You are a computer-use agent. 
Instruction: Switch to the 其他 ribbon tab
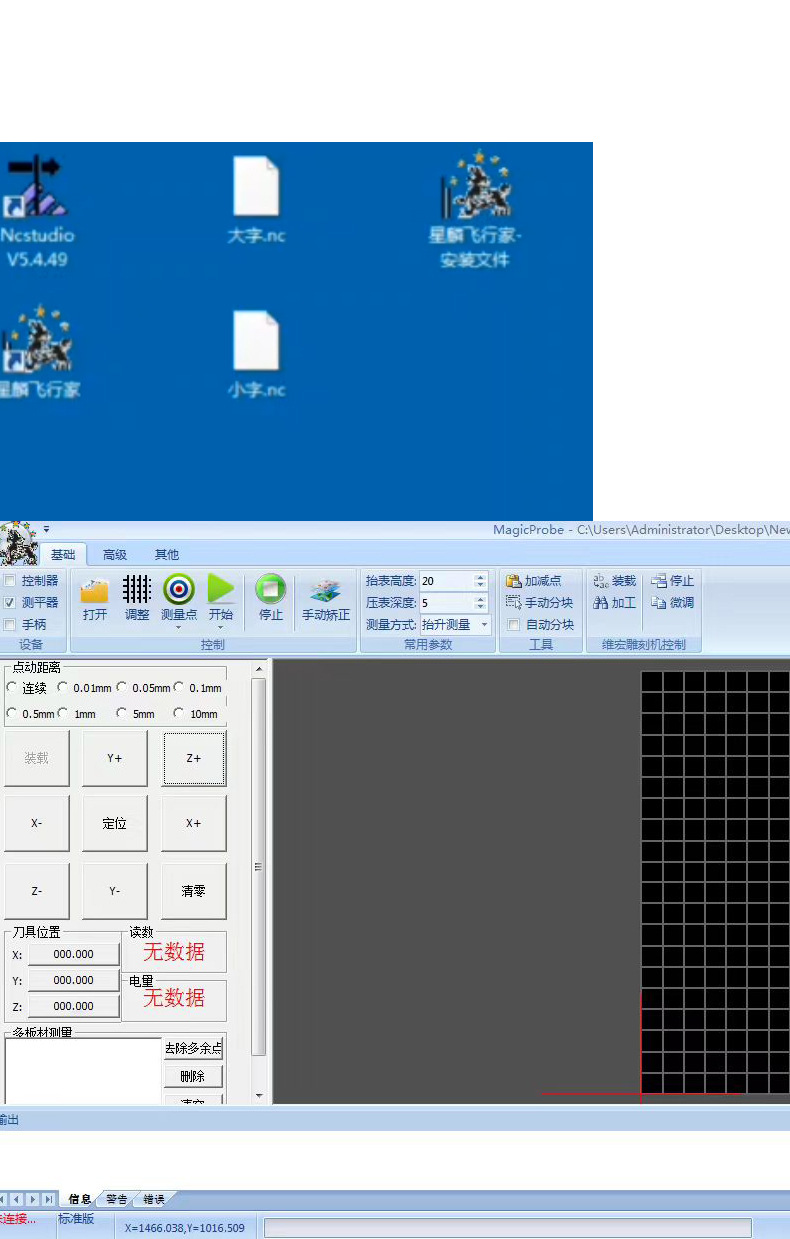[x=167, y=555]
